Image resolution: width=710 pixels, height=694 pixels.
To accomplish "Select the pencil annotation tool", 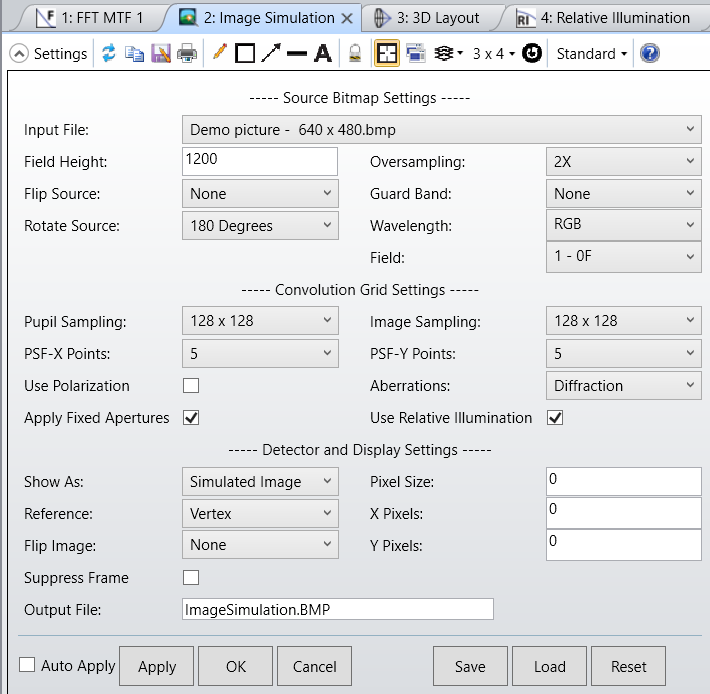I will tap(220, 53).
